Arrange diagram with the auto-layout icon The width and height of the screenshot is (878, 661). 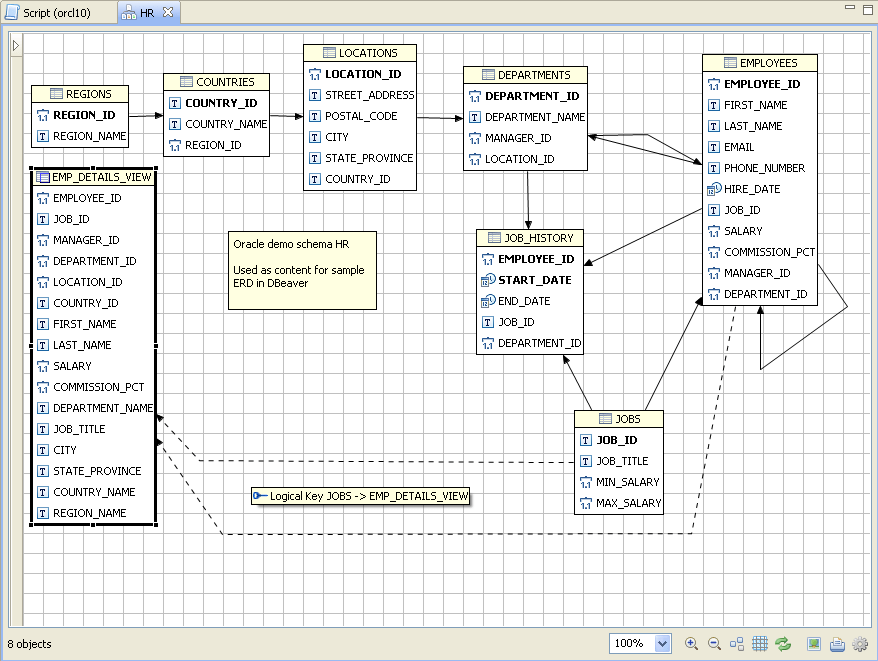[x=737, y=643]
